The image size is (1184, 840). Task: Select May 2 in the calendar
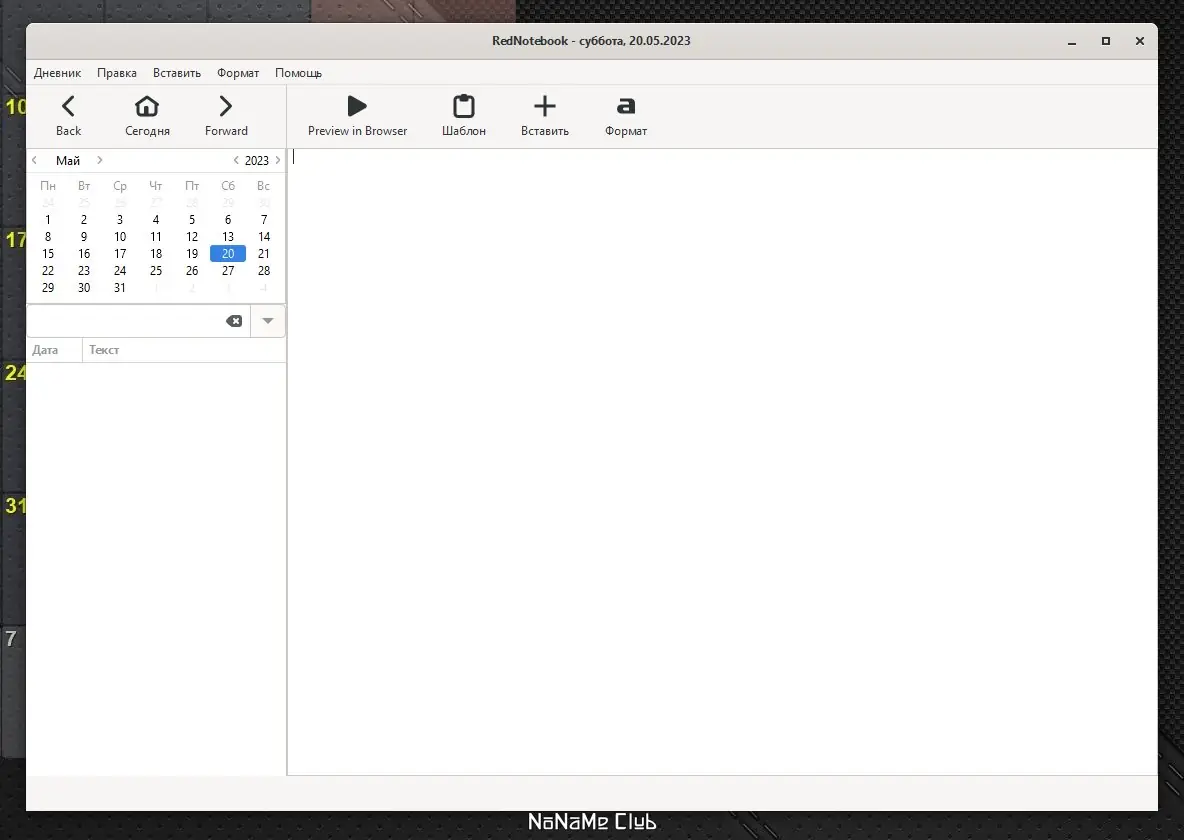[84, 220]
